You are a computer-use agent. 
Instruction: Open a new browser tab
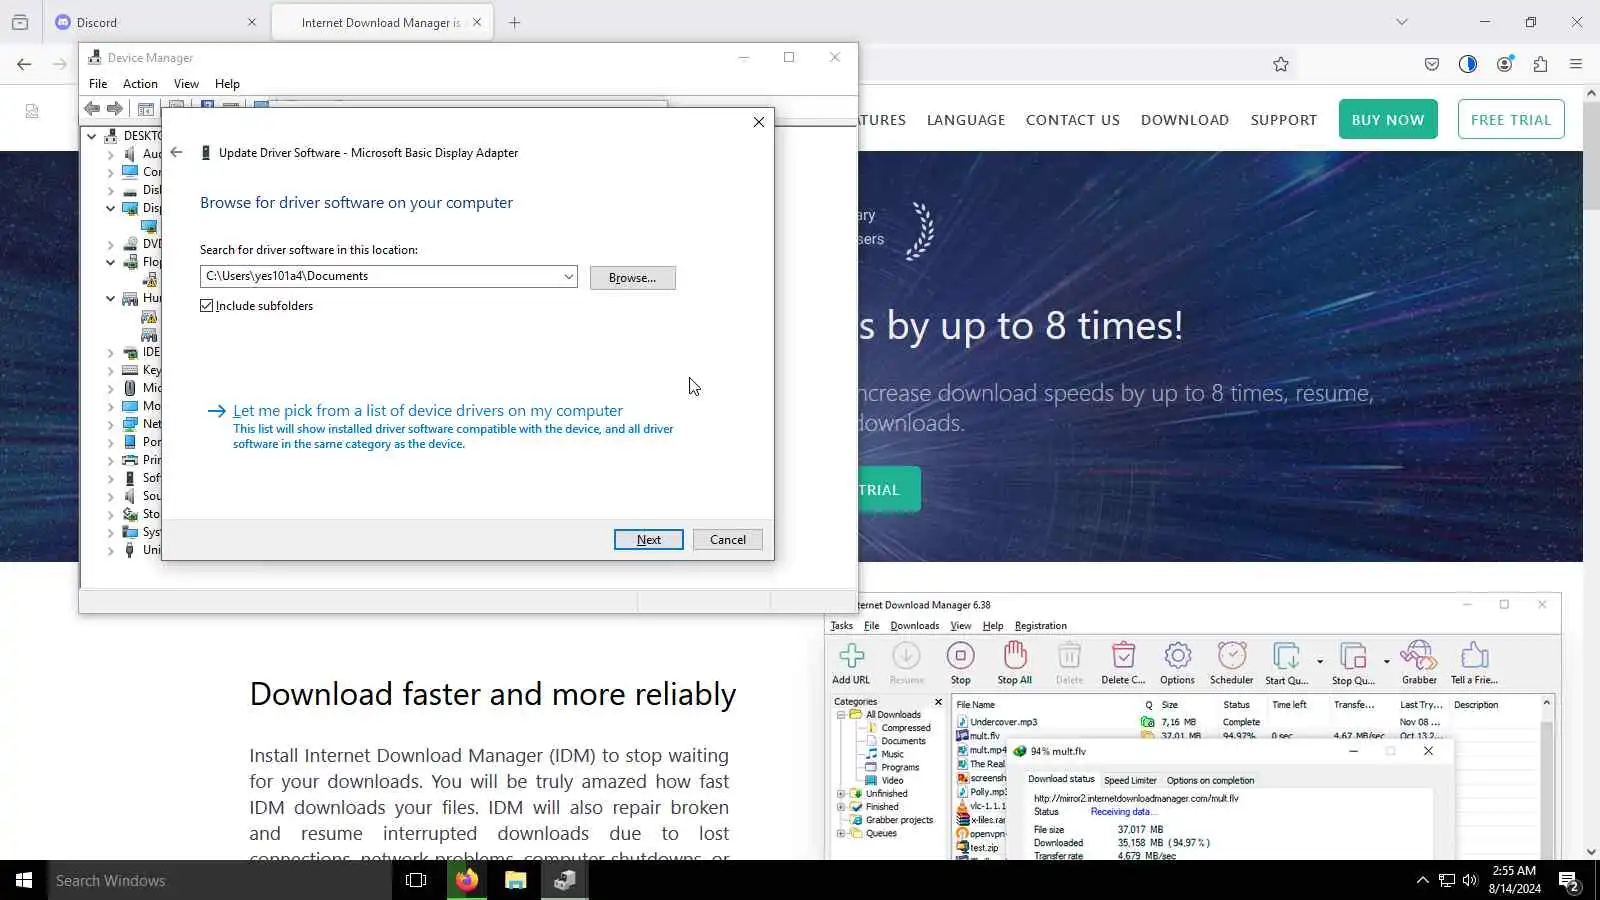tap(515, 22)
